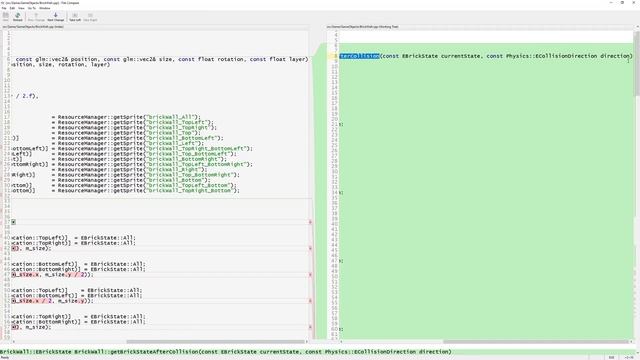The width and height of the screenshot is (640, 360).
Task: Click right pane horizontal scrollbar thumb
Action: (x=536, y=342)
